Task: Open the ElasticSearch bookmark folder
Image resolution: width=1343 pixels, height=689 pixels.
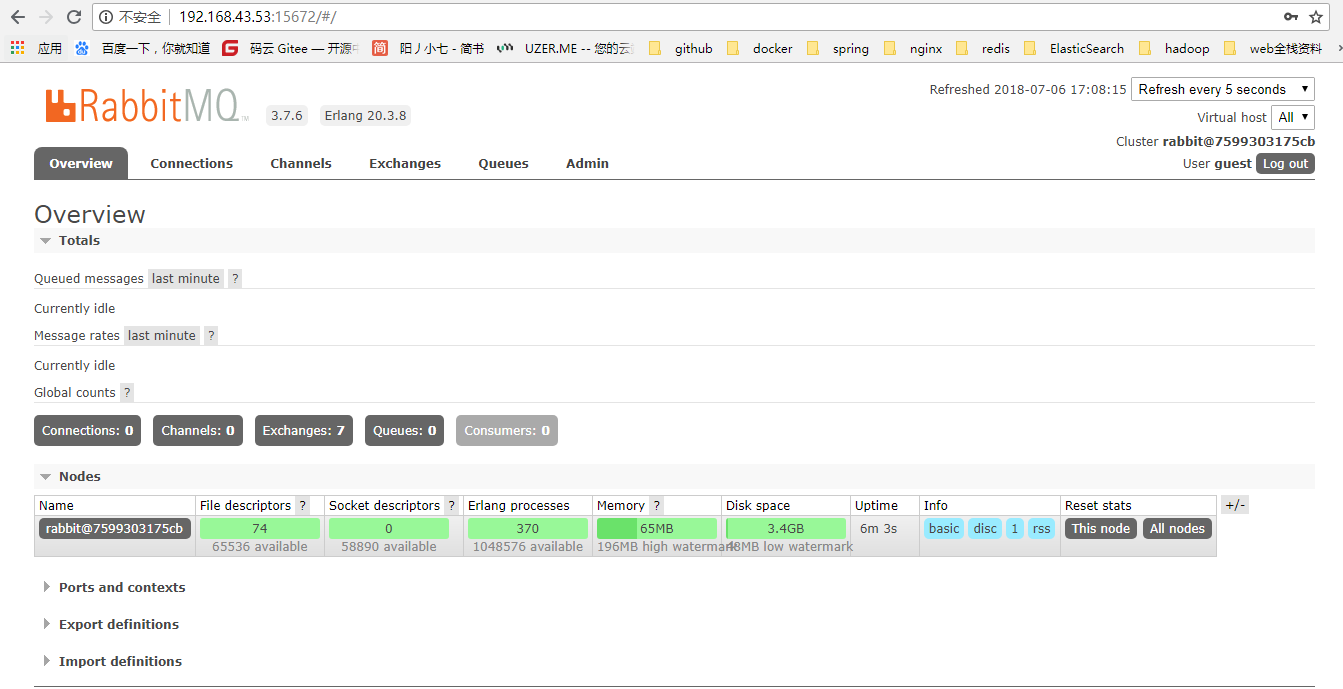Action: pyautogui.click(x=1074, y=48)
